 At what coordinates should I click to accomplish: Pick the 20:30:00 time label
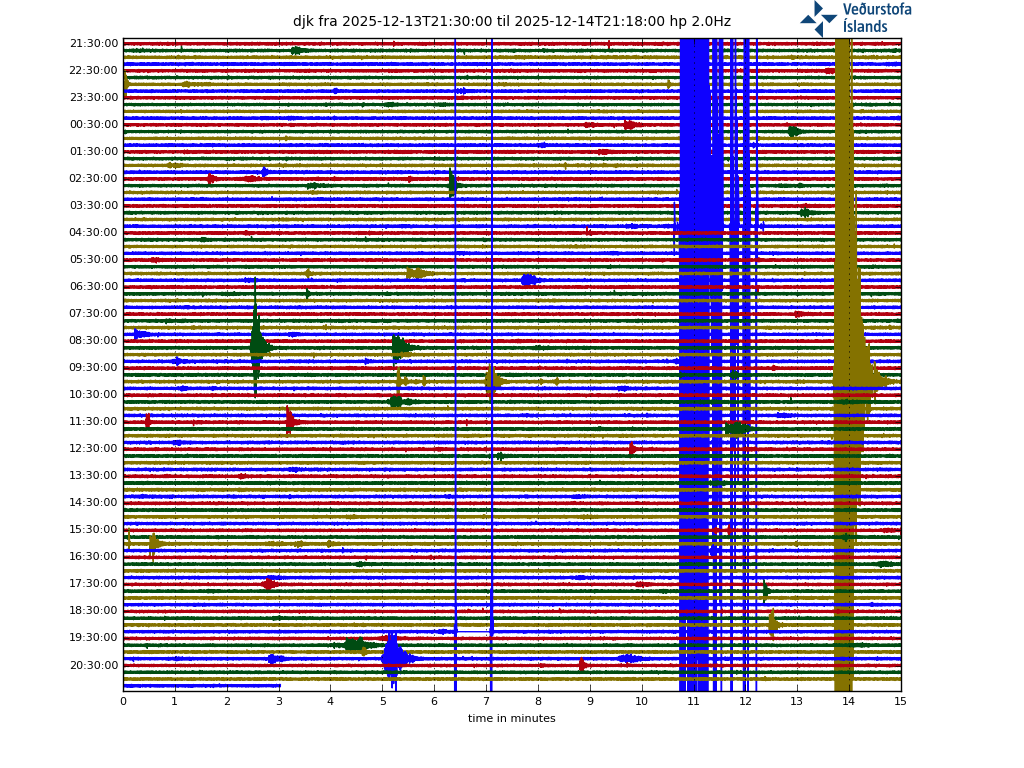[x=94, y=665]
